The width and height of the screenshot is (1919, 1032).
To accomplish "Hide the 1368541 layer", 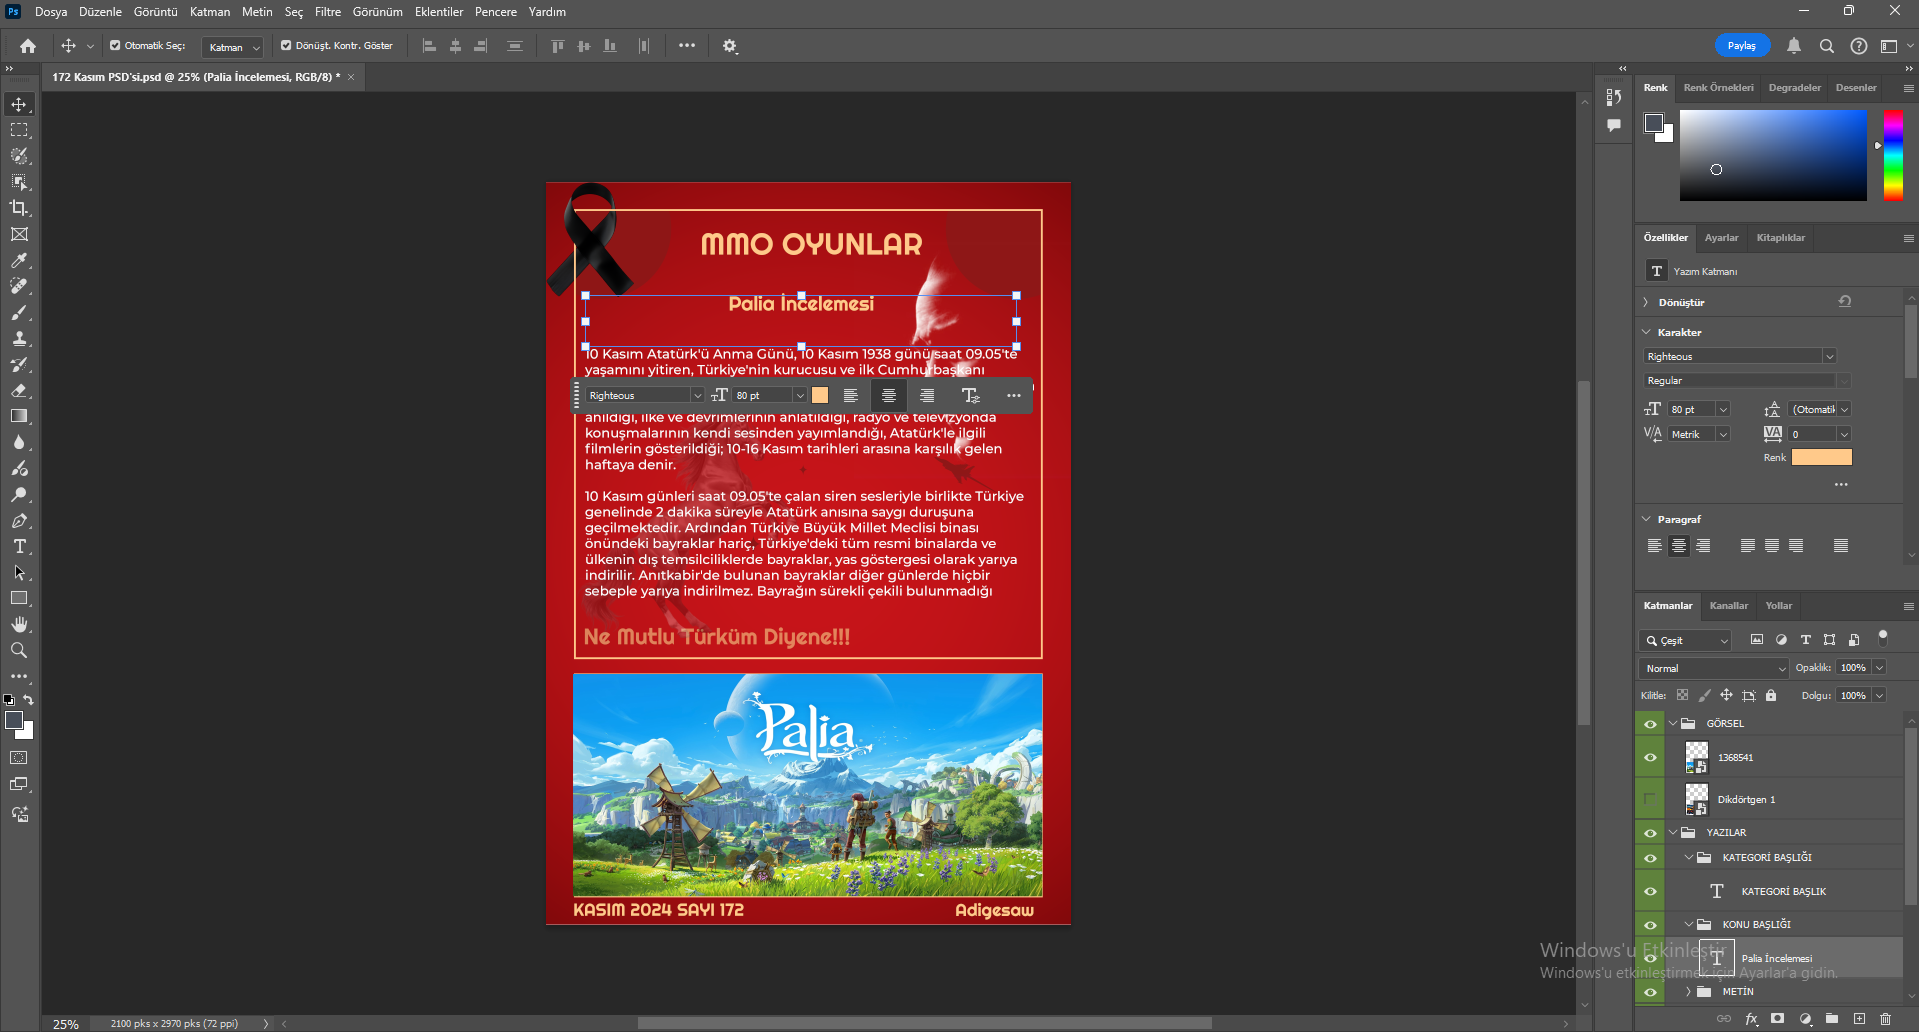I will (x=1650, y=757).
